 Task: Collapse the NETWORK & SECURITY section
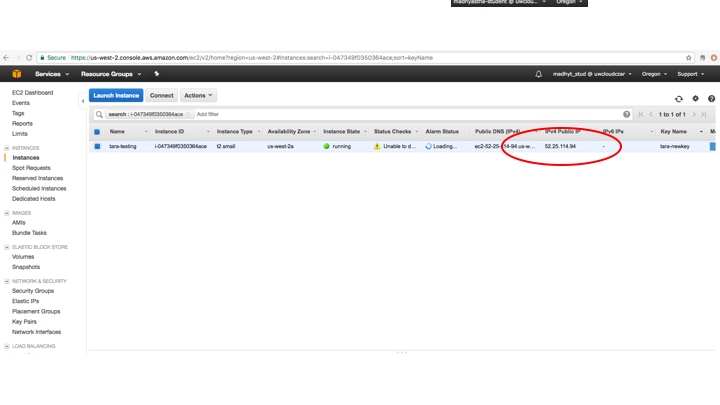tap(7, 281)
